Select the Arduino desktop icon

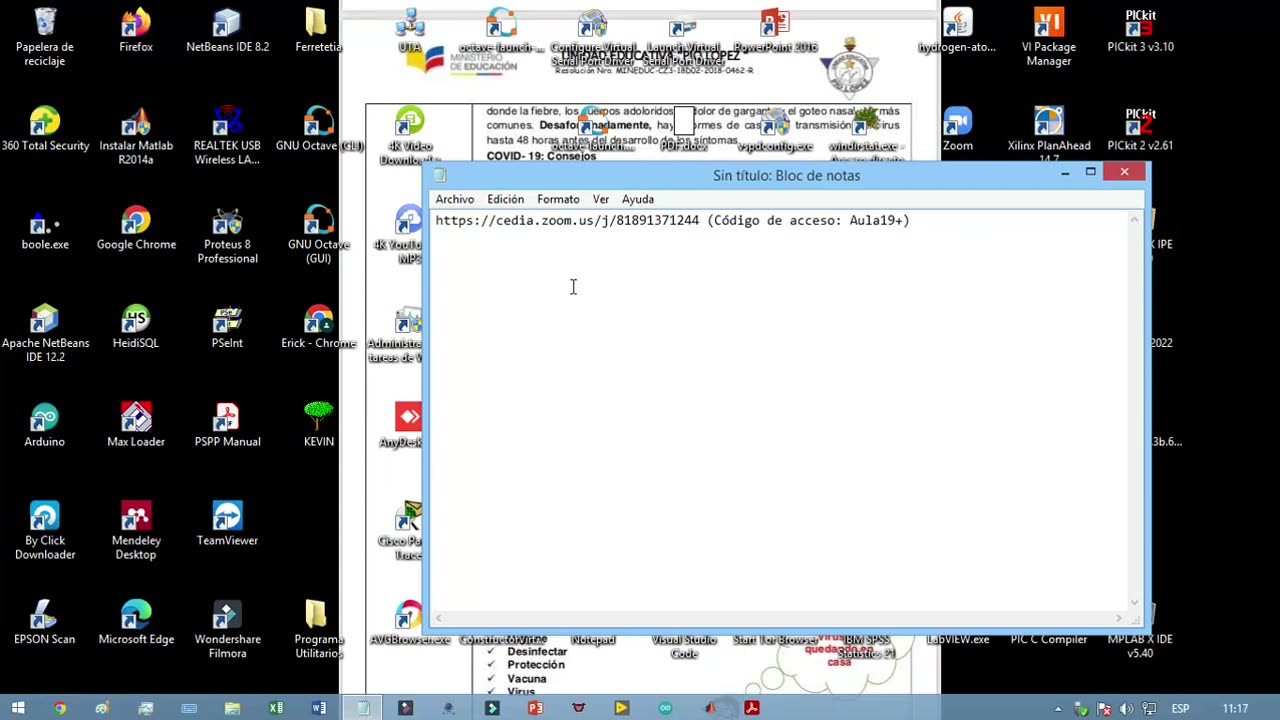click(x=45, y=425)
